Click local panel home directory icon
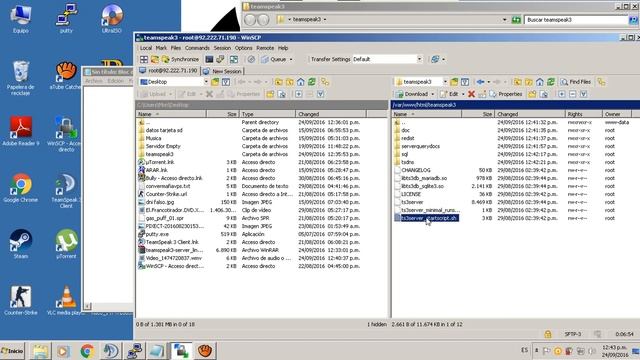640x360 pixels. click(301, 82)
